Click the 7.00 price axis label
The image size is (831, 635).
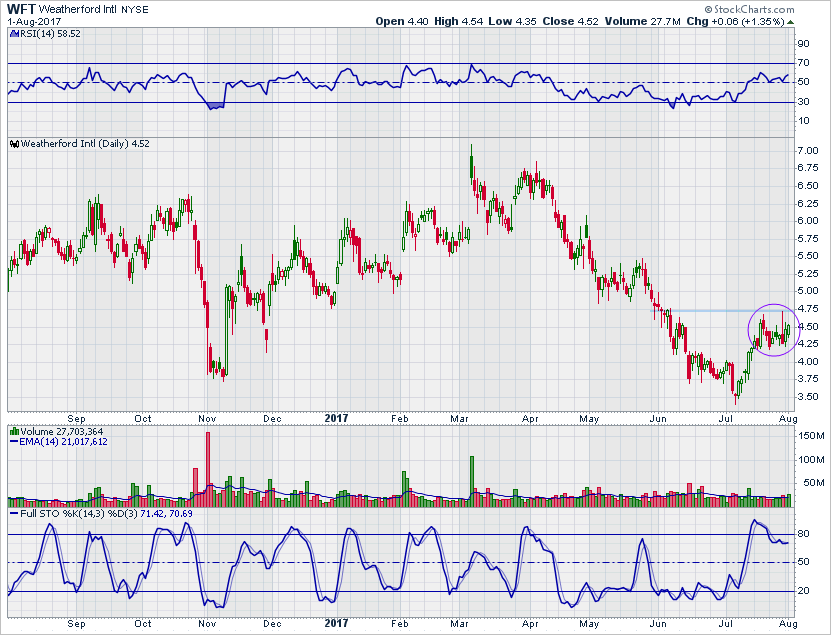click(x=807, y=151)
